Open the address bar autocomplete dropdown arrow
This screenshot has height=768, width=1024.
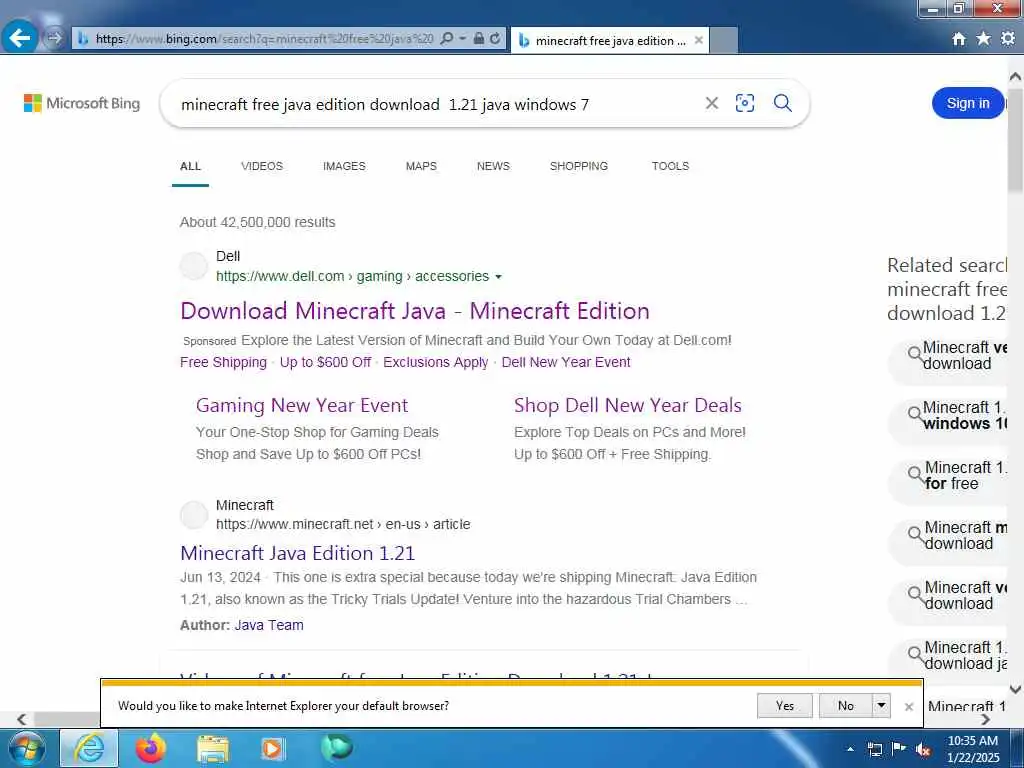click(462, 39)
